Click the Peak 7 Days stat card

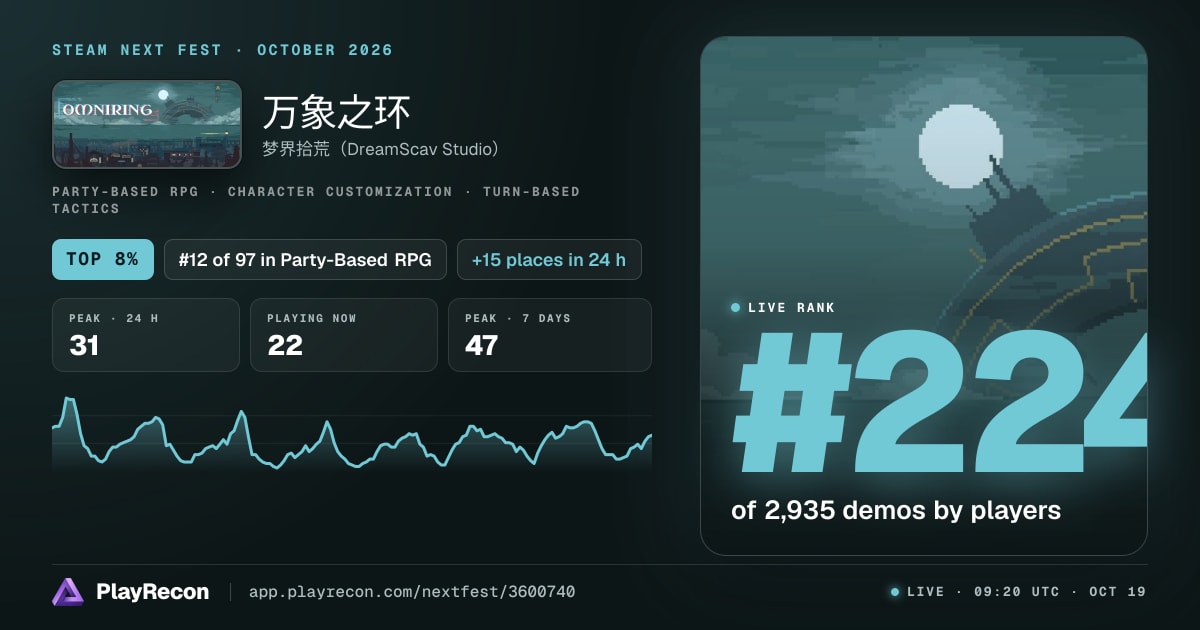[x=550, y=335]
